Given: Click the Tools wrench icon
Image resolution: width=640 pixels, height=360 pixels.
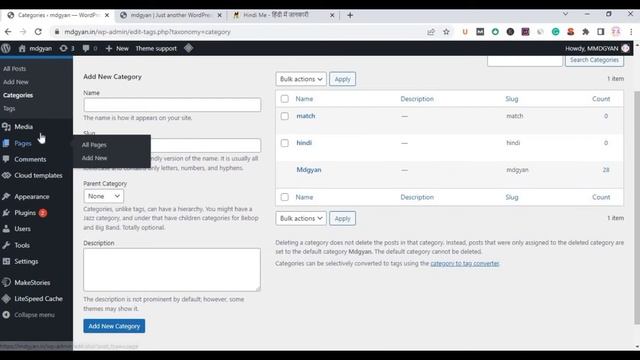Looking at the screenshot, I should pyautogui.click(x=6, y=245).
